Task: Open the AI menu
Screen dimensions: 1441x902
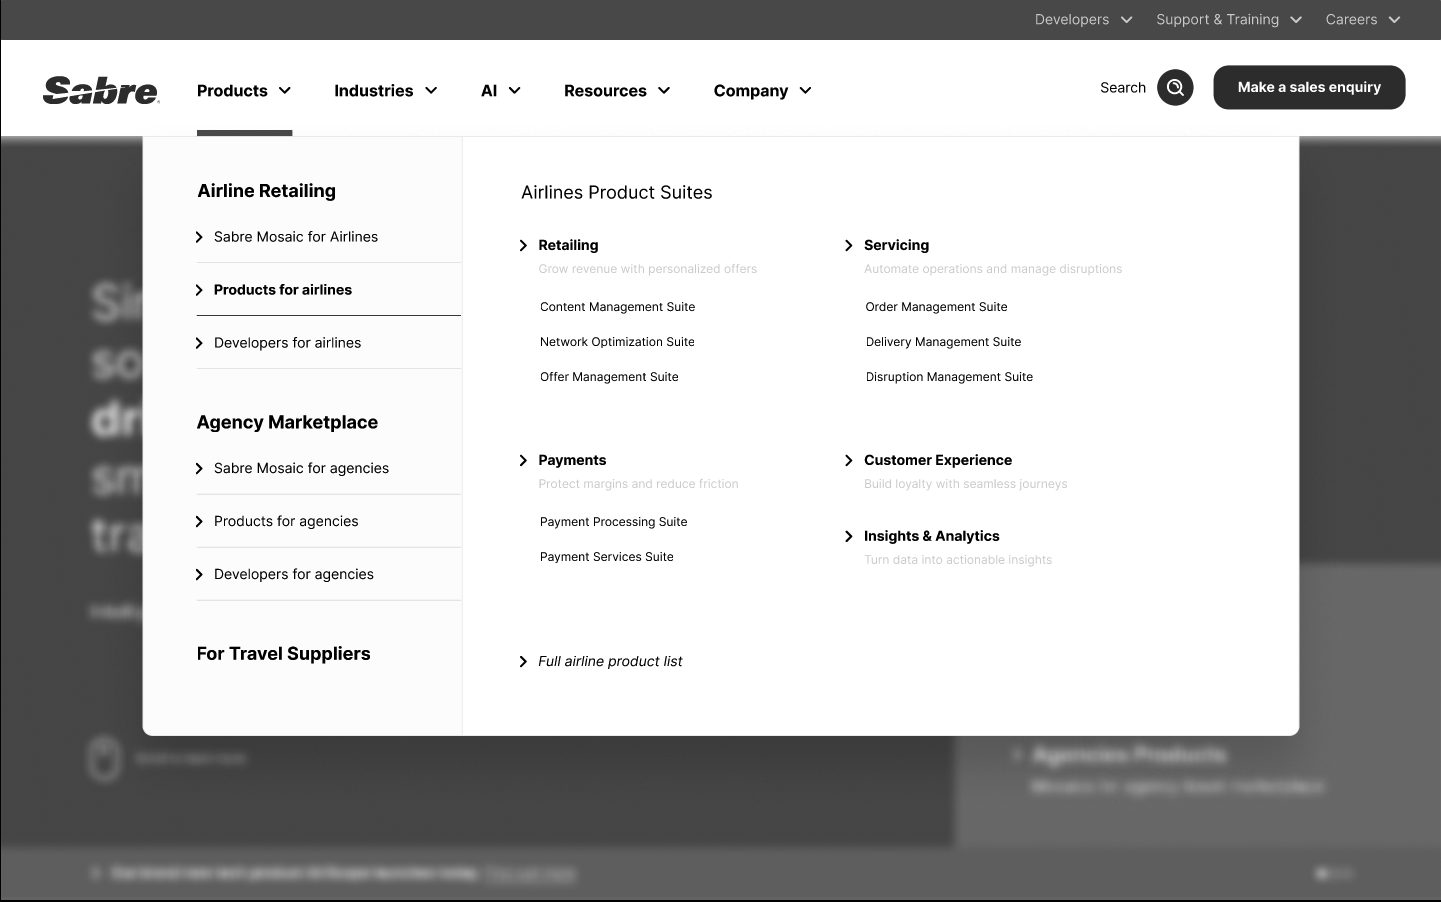Action: click(501, 91)
